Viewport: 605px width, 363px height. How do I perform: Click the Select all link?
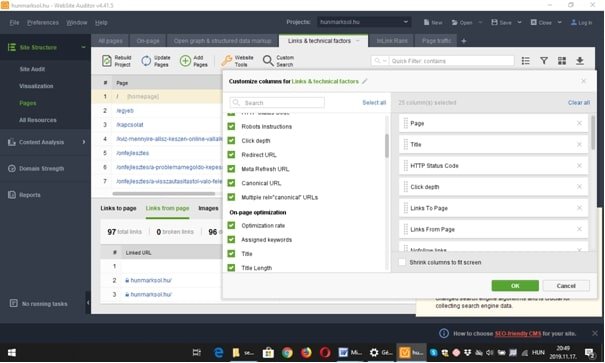[x=374, y=103]
